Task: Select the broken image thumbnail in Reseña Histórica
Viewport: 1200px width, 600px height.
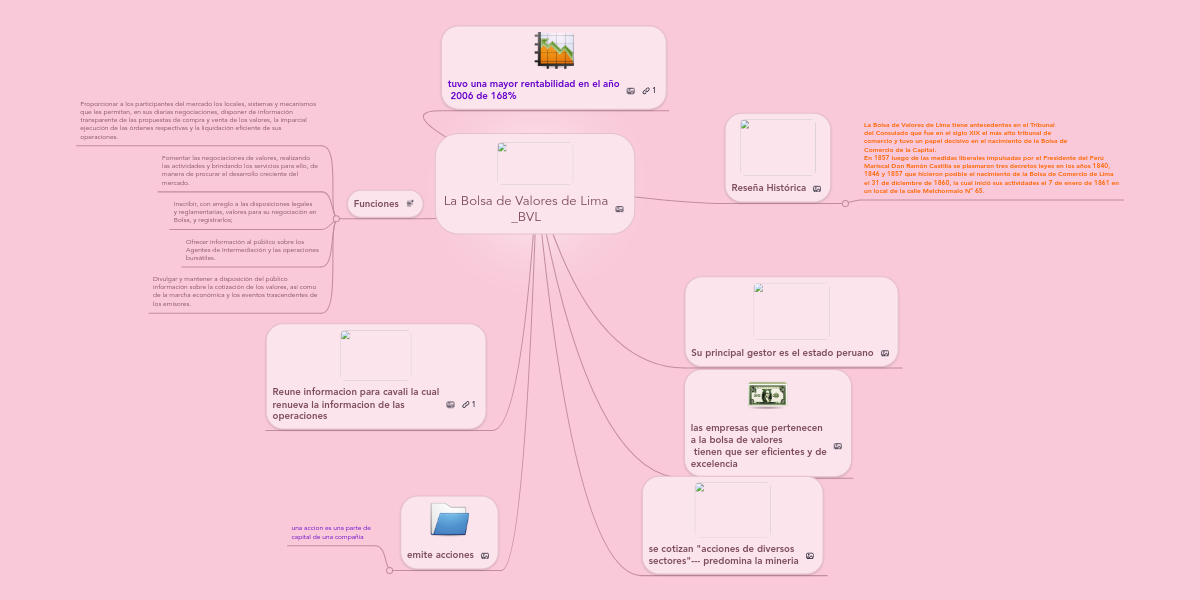Action: tap(777, 147)
